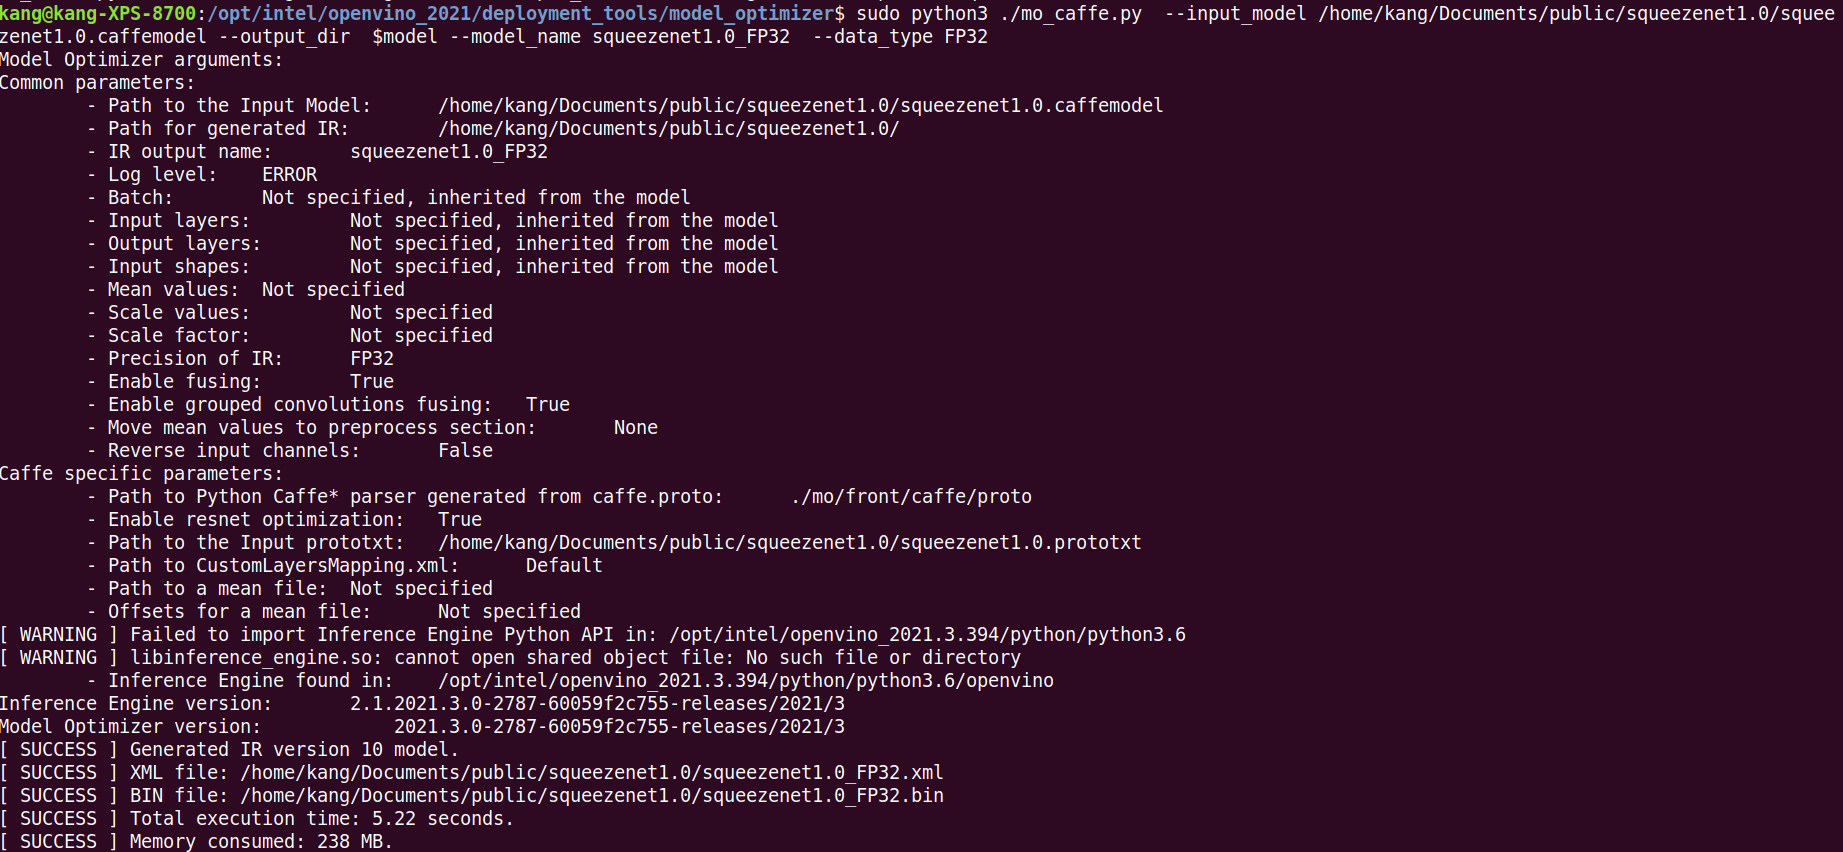
Task: Click the input prototxt file path
Action: (789, 542)
